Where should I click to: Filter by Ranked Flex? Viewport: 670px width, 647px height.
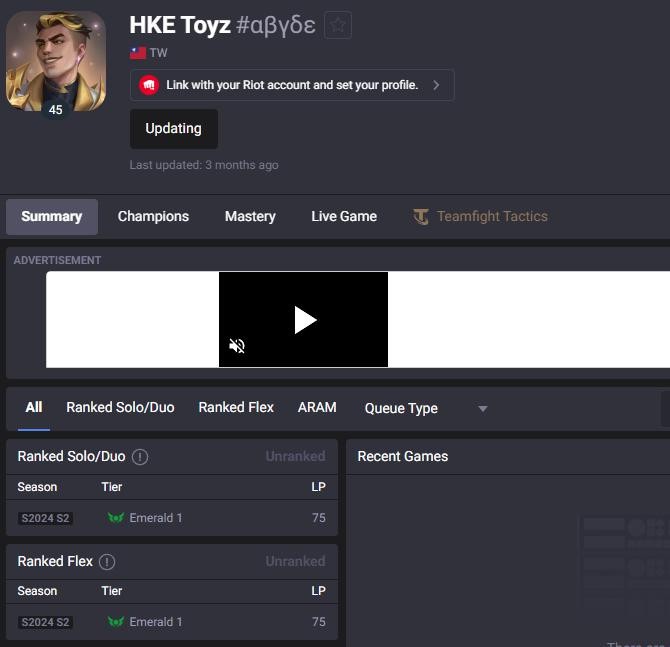(x=236, y=407)
